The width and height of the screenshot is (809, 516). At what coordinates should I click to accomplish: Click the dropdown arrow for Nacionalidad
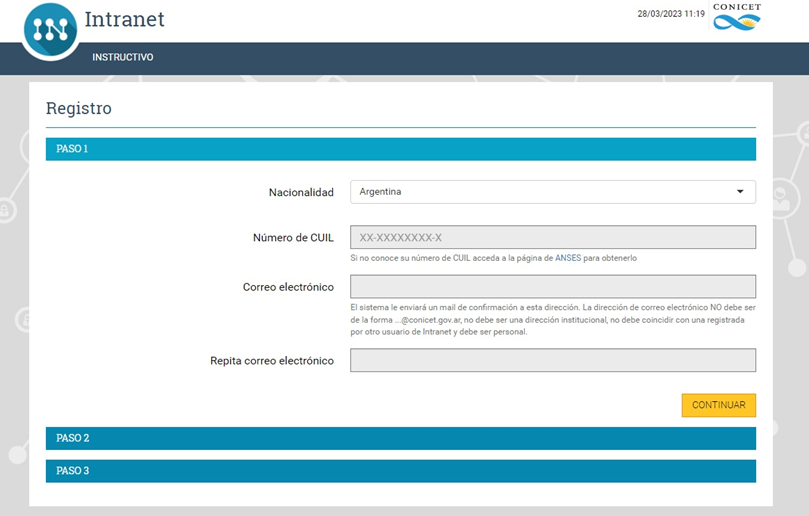(740, 192)
